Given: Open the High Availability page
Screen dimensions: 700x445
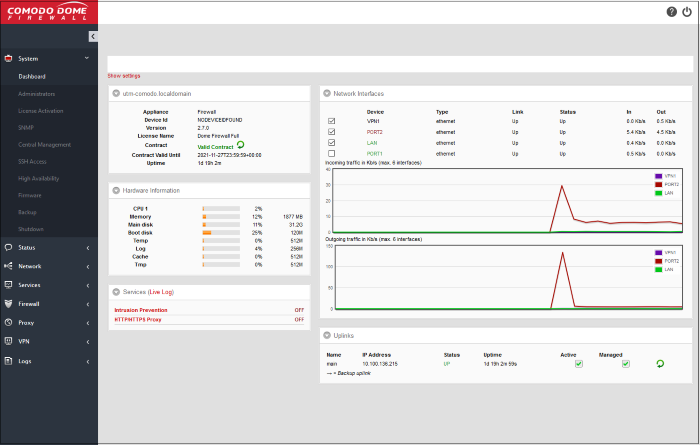Looking at the screenshot, I should pos(39,178).
